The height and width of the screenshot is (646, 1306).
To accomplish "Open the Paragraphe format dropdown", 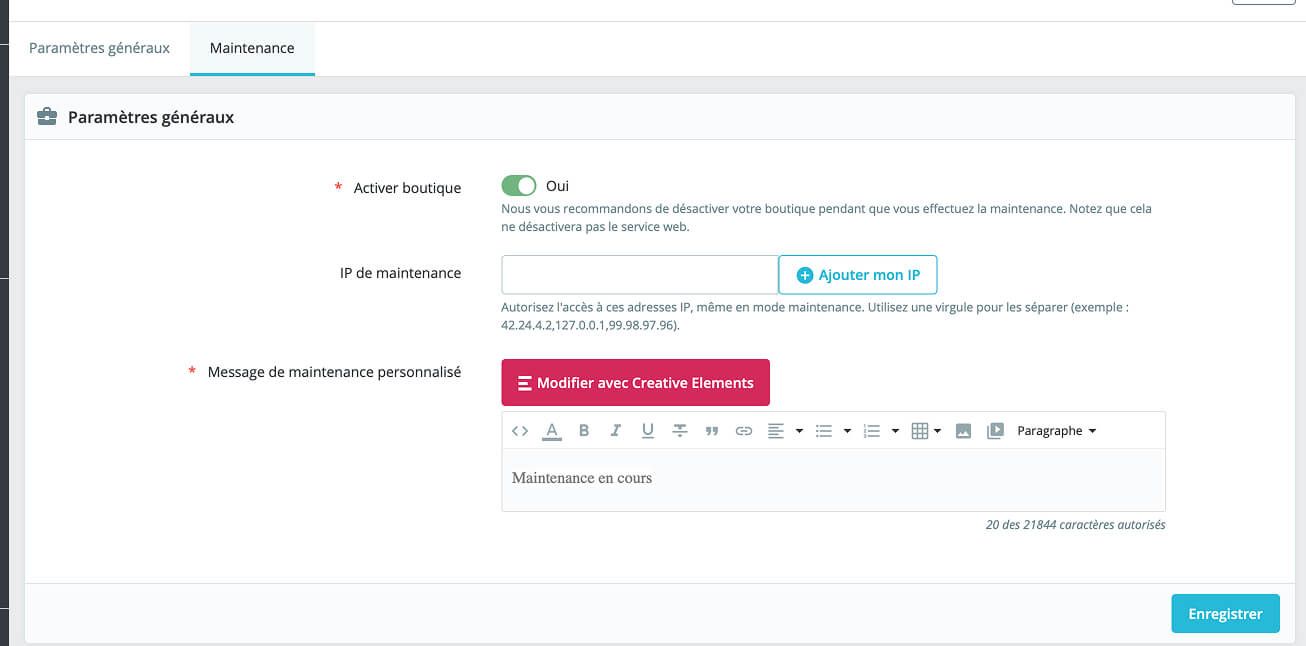I will [x=1056, y=431].
